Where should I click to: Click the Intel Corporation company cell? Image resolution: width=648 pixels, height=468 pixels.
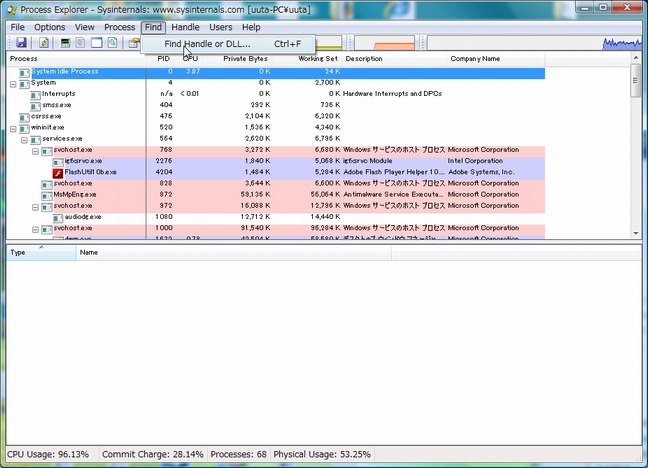click(x=475, y=161)
